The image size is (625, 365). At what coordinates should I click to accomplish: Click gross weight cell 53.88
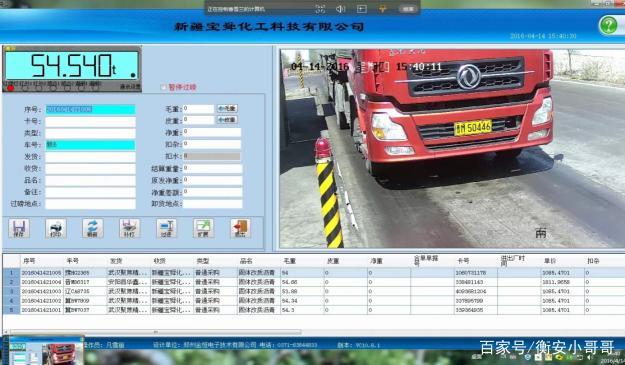tap(302, 291)
